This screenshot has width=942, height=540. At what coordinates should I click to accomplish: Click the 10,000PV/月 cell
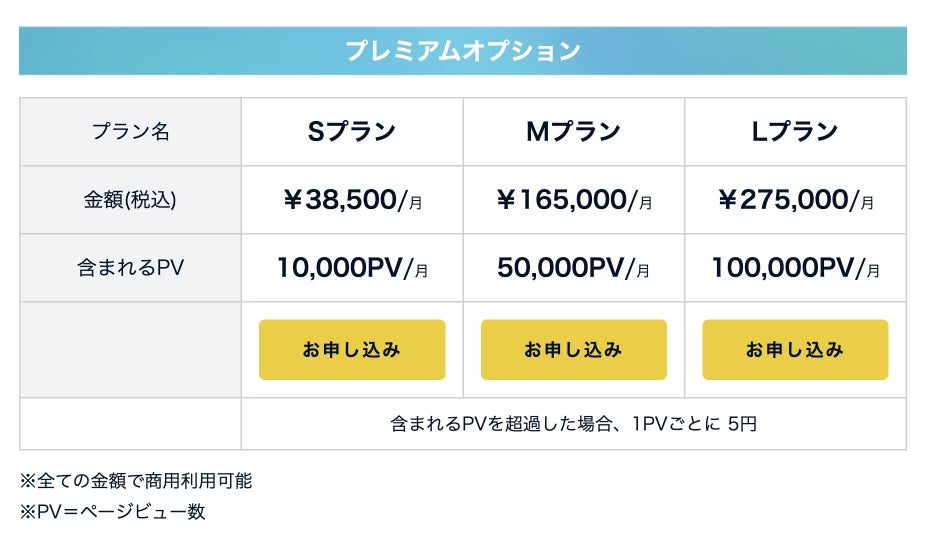pos(352,268)
